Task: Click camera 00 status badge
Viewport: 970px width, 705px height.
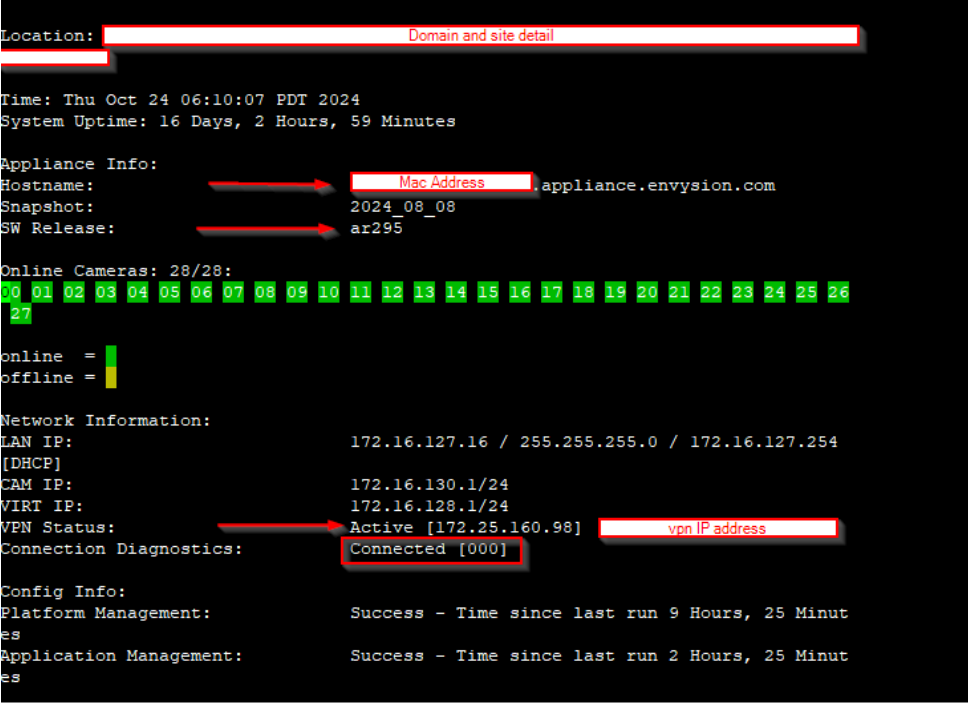Action: 11,292
